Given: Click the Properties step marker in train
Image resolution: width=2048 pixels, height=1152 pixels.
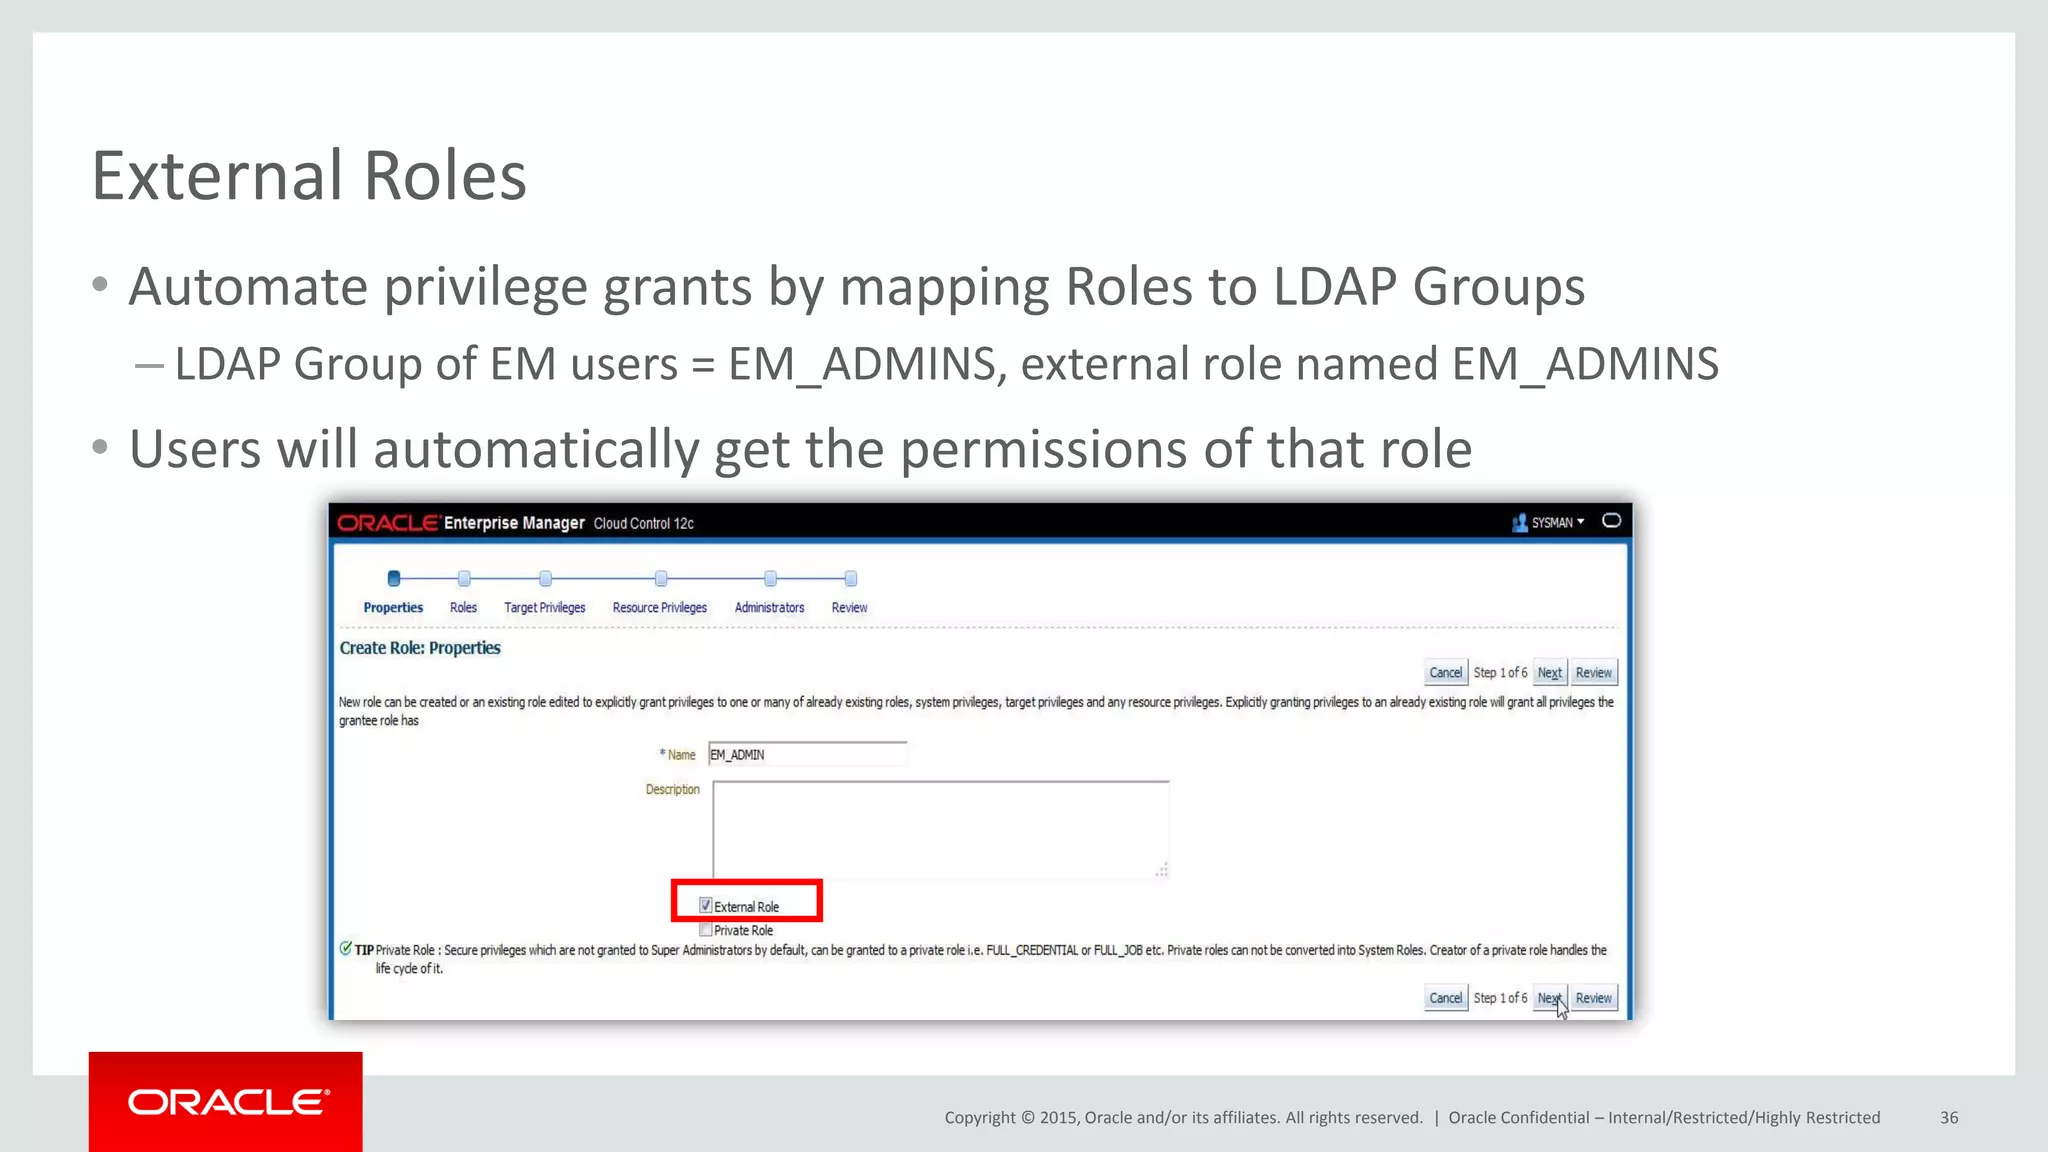Looking at the screenshot, I should pyautogui.click(x=394, y=578).
